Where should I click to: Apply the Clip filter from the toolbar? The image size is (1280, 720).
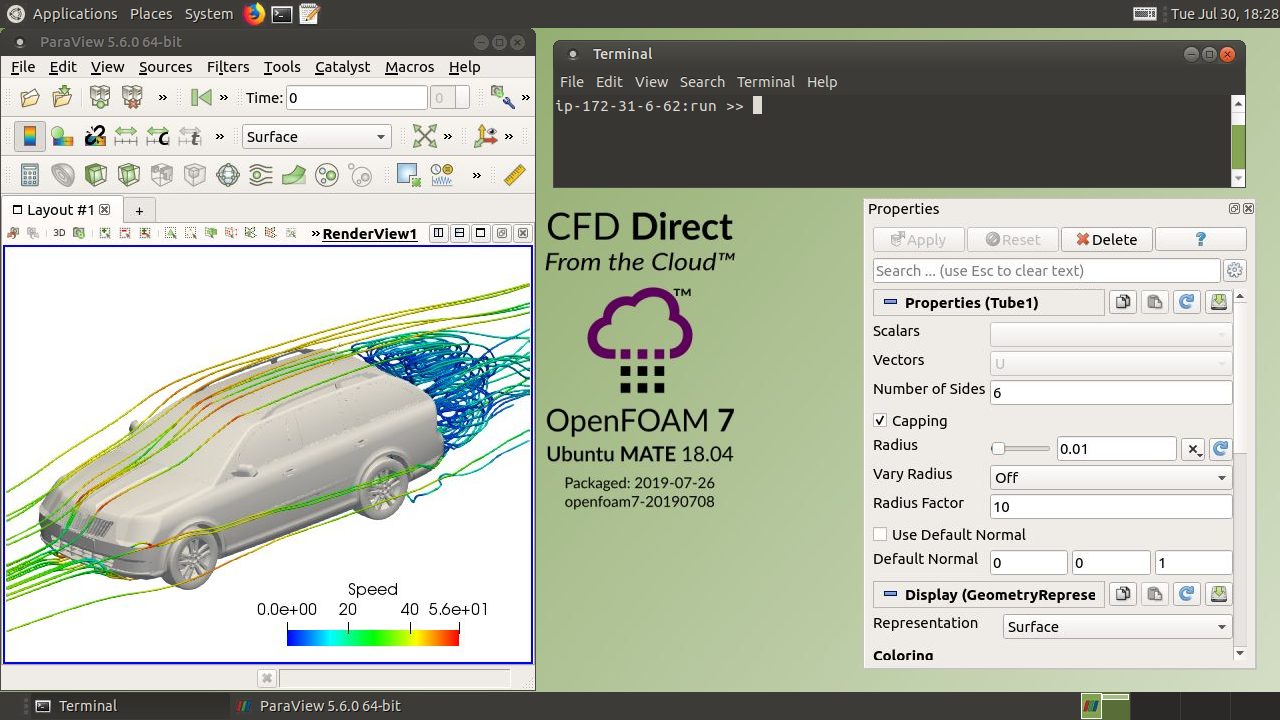pyautogui.click(x=94, y=175)
